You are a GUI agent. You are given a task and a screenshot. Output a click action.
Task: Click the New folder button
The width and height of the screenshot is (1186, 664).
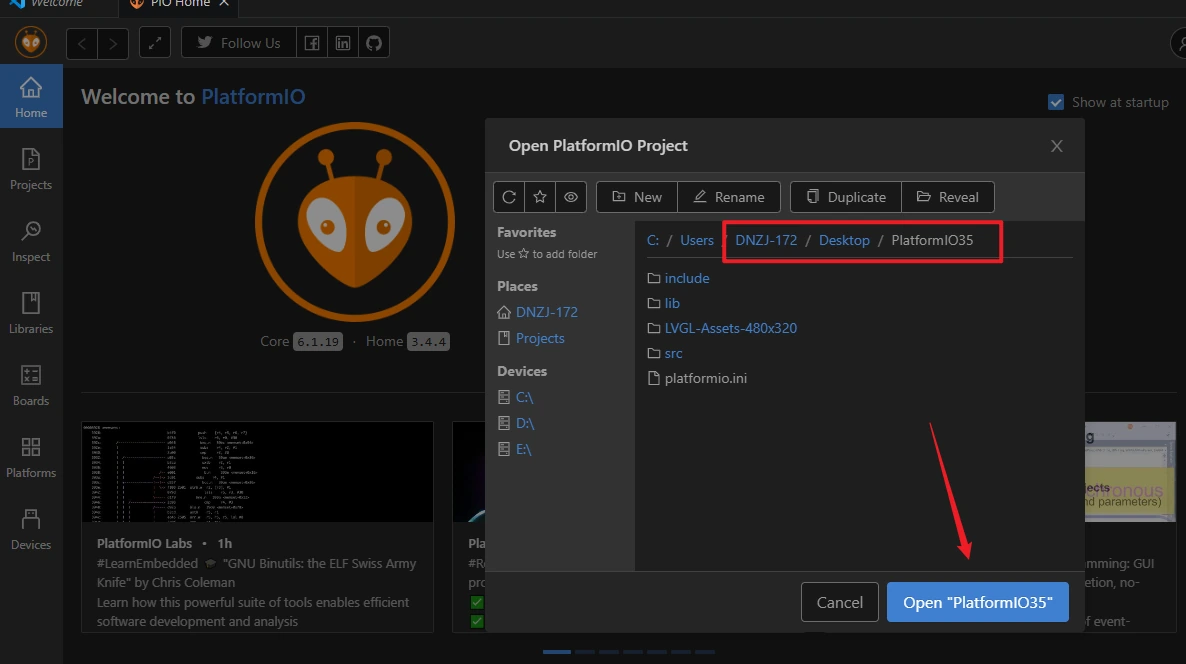pos(637,197)
